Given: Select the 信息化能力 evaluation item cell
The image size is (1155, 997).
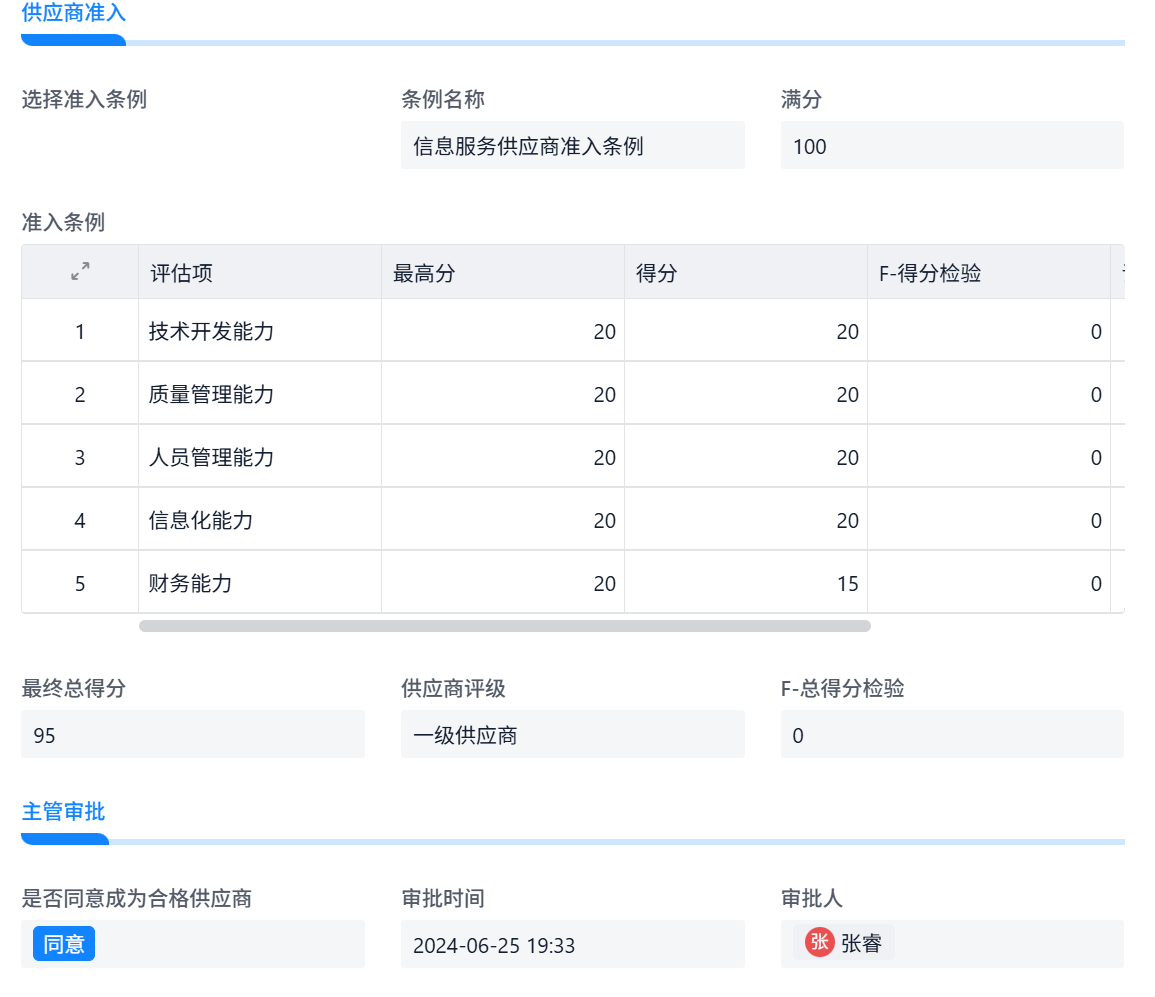Looking at the screenshot, I should click(259, 520).
